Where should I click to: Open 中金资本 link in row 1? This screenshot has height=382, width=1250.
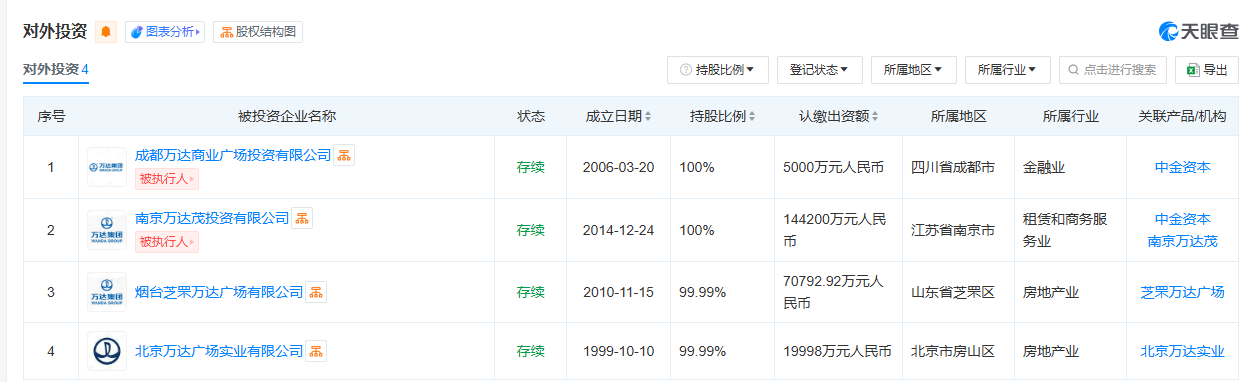click(x=1182, y=167)
